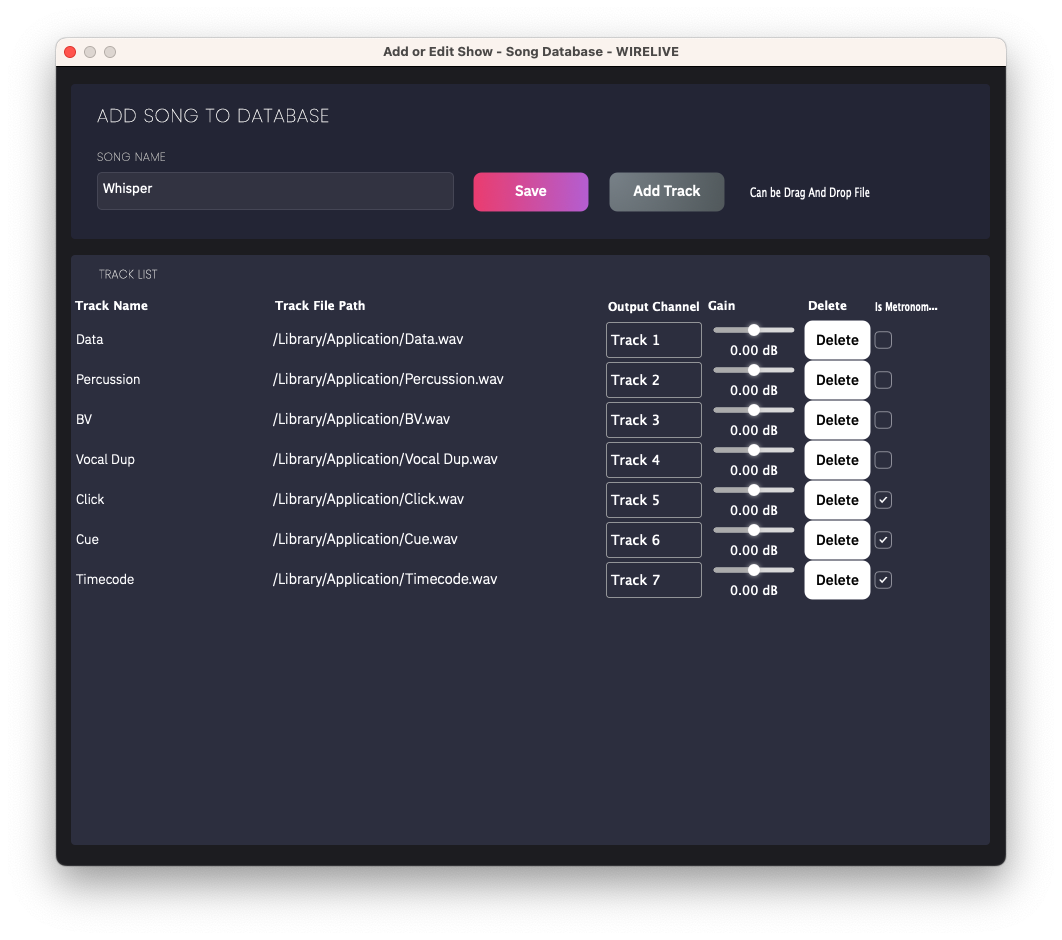This screenshot has width=1062, height=940.
Task: Open the Track 7 output channel selector
Action: [x=653, y=580]
